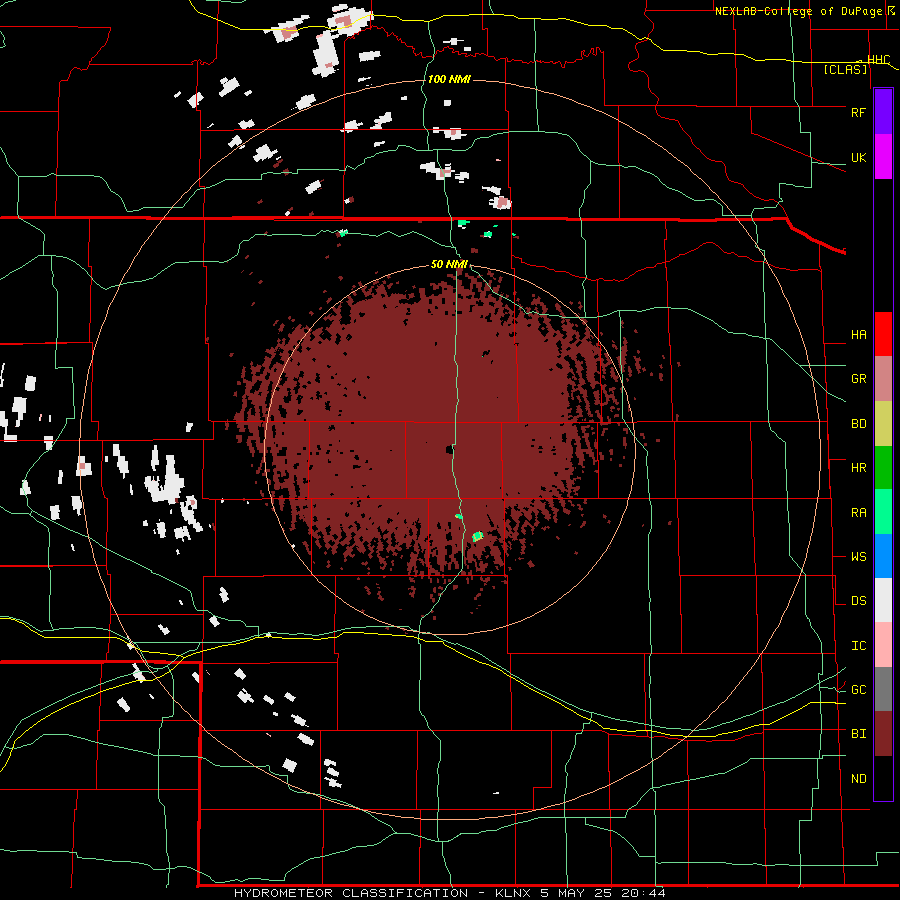Click the RF purple legend swatch
The width and height of the screenshot is (900, 900).
coord(883,112)
